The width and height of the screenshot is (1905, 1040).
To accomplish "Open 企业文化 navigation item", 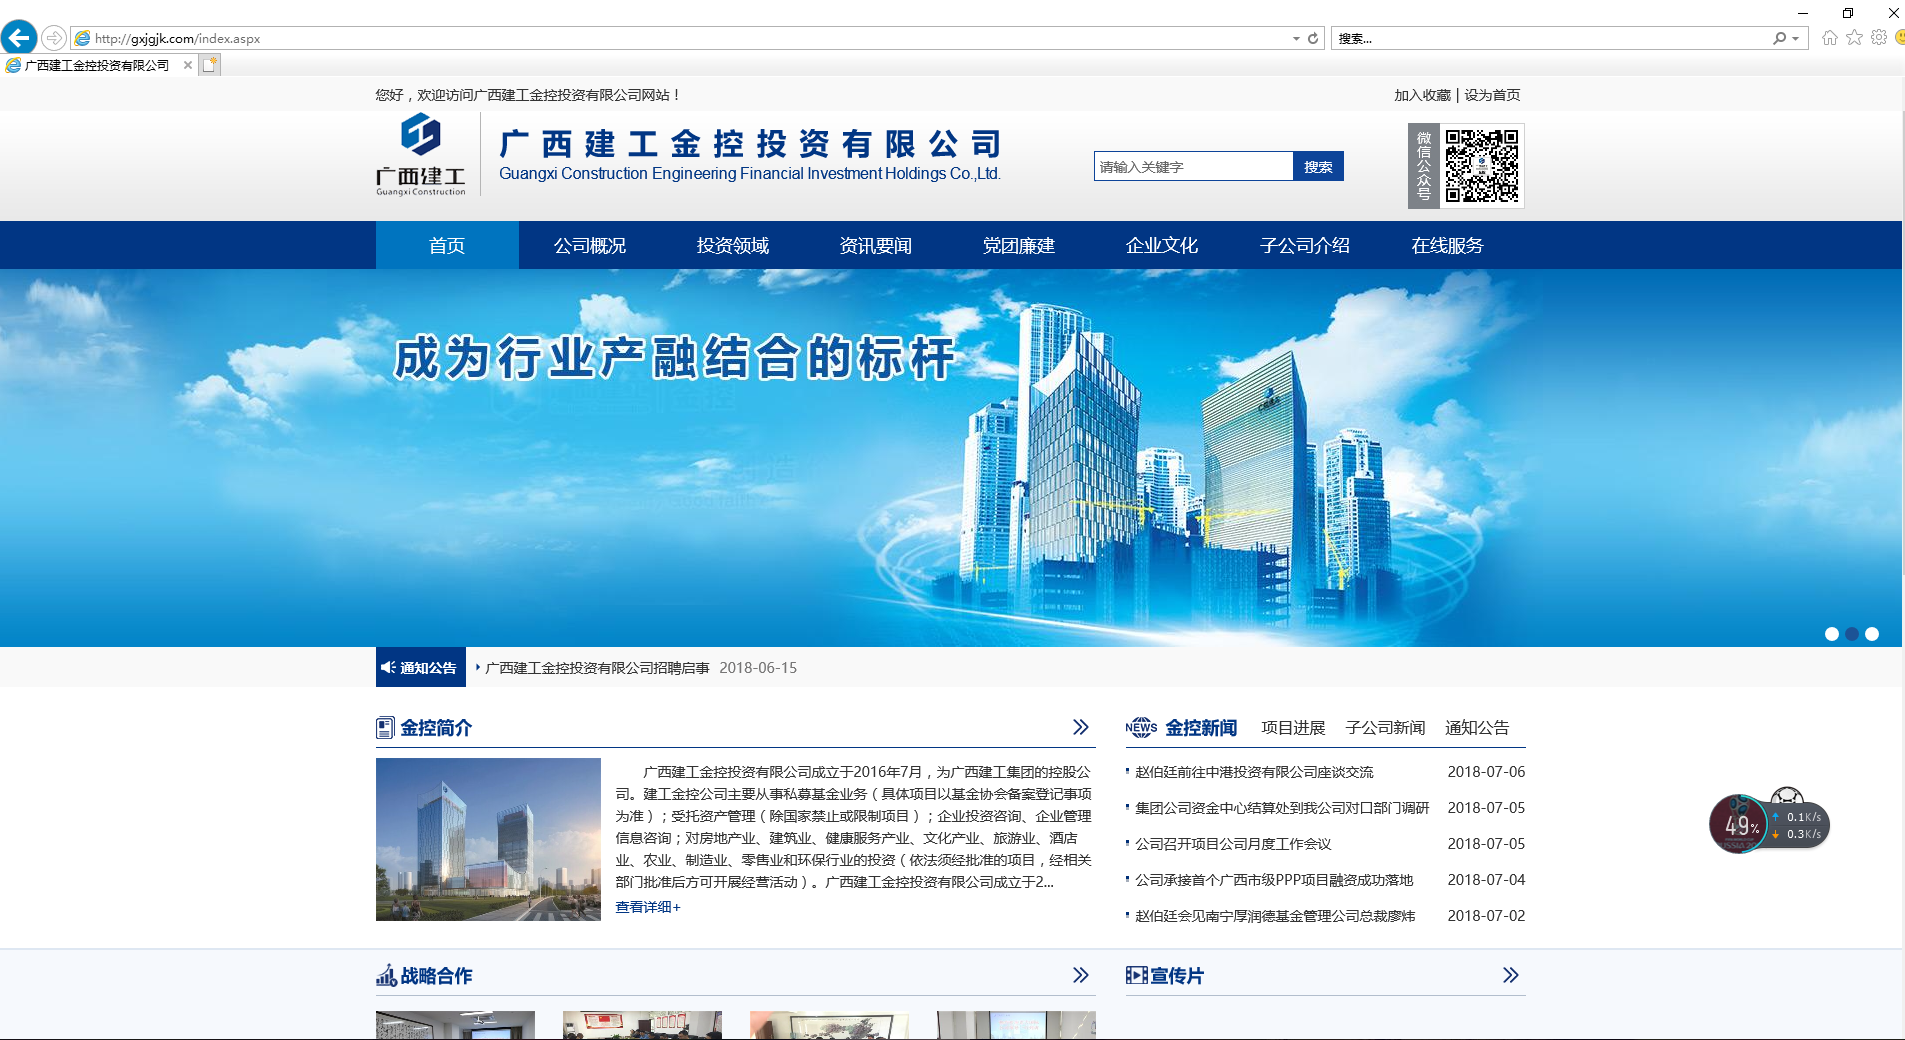I will tap(1162, 245).
